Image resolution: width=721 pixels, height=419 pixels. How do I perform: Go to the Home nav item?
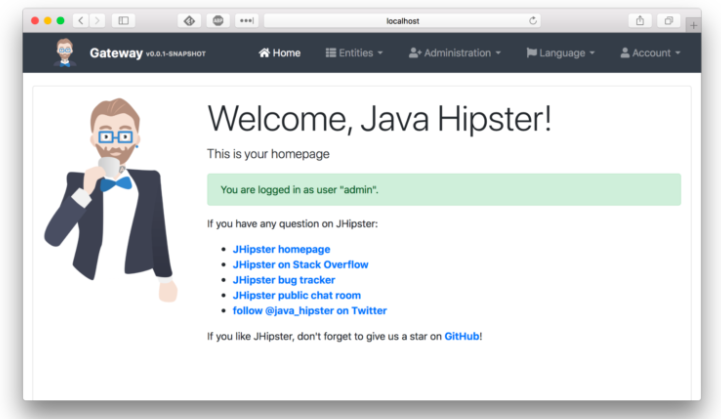(279, 53)
